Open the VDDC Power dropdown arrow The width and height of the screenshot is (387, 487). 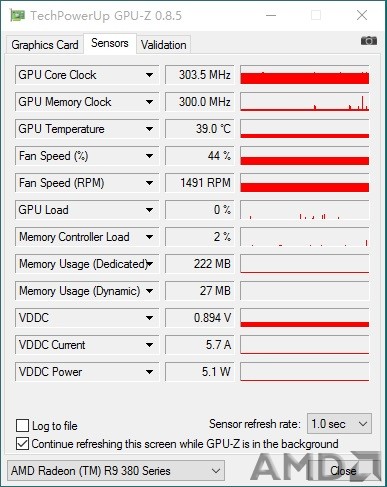(x=149, y=372)
